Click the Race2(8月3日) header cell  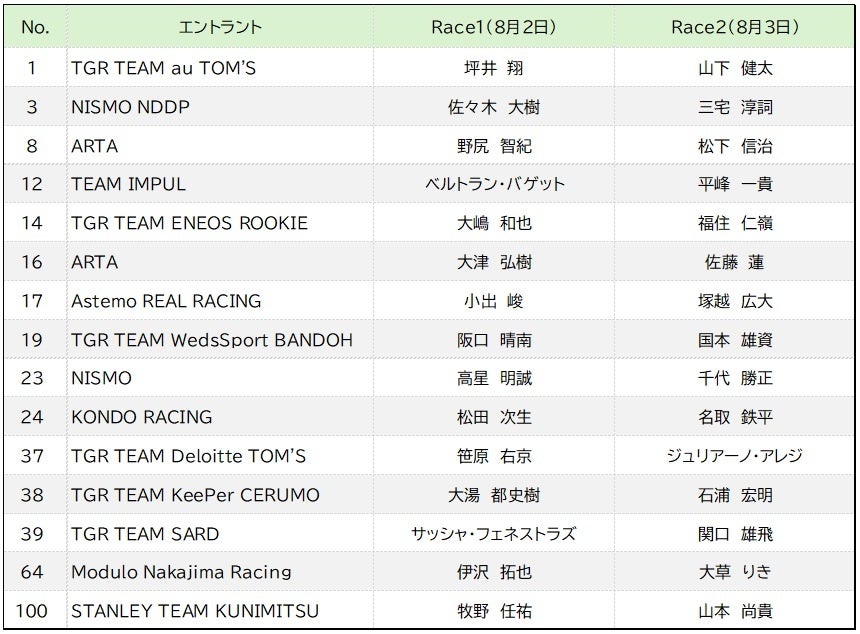(734, 27)
